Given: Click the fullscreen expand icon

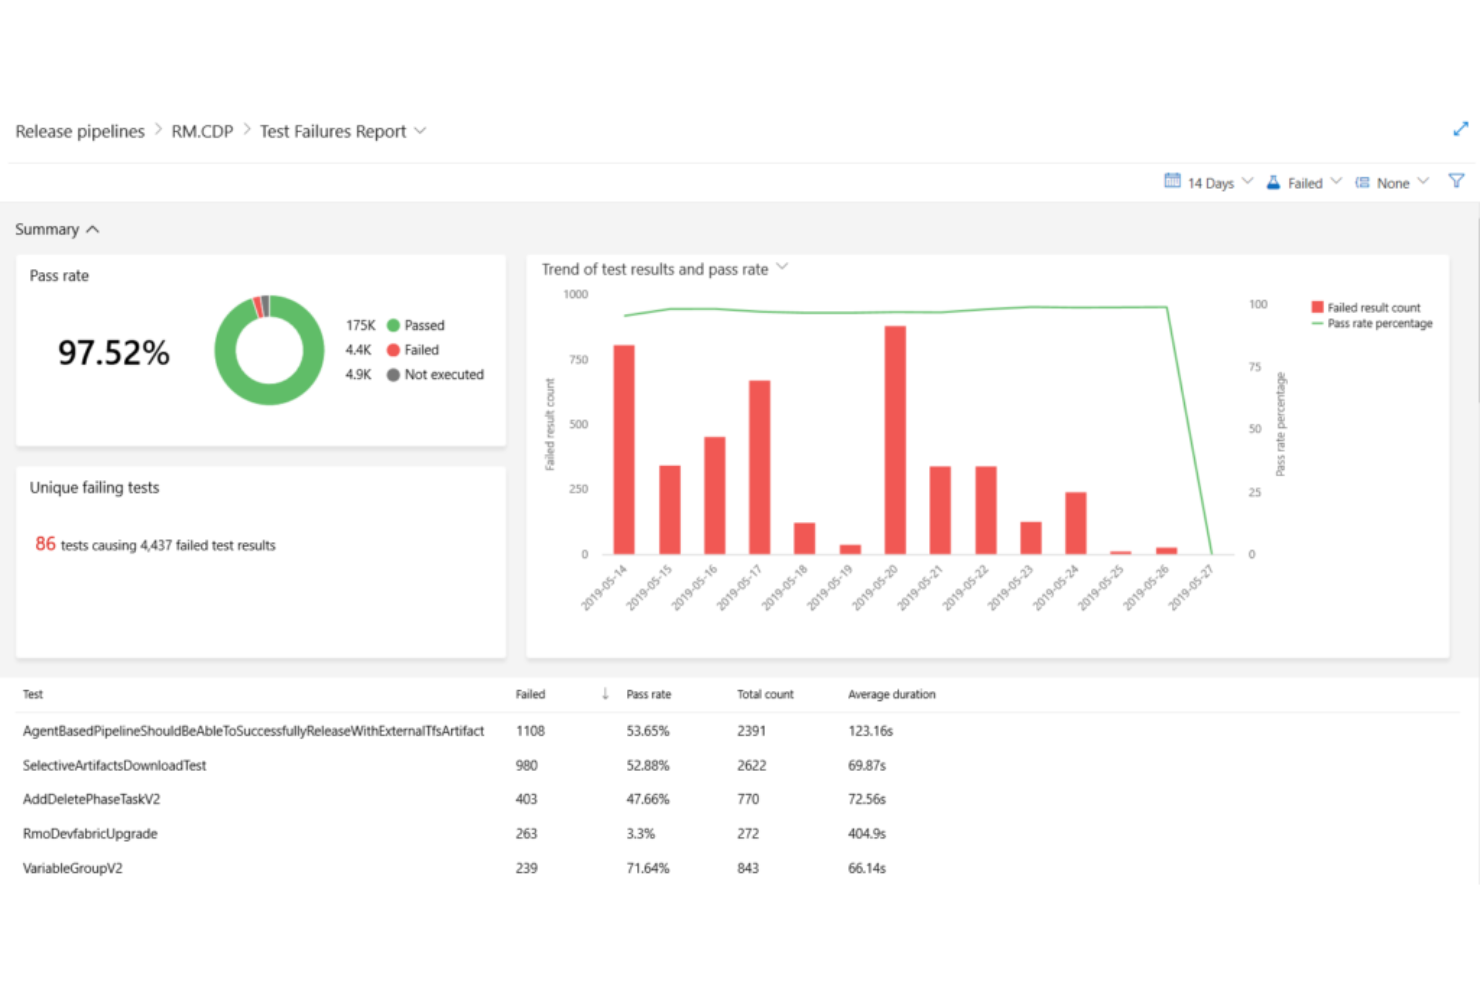Looking at the screenshot, I should pyautogui.click(x=1460, y=128).
